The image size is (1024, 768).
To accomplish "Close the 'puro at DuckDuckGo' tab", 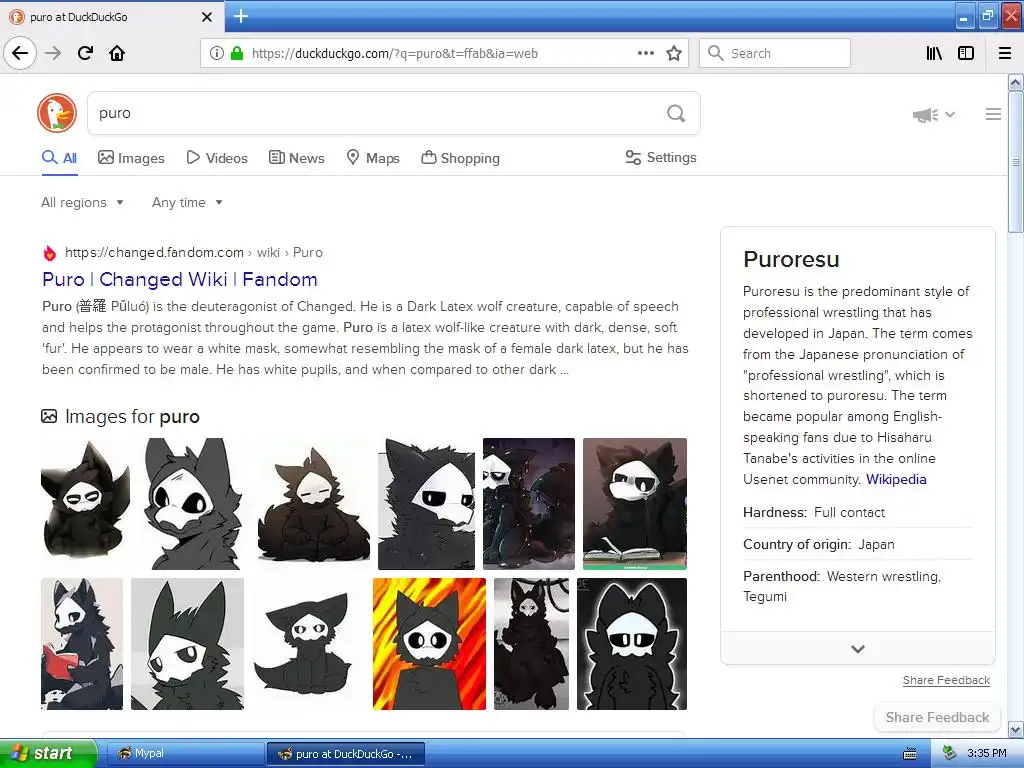I will click(207, 17).
